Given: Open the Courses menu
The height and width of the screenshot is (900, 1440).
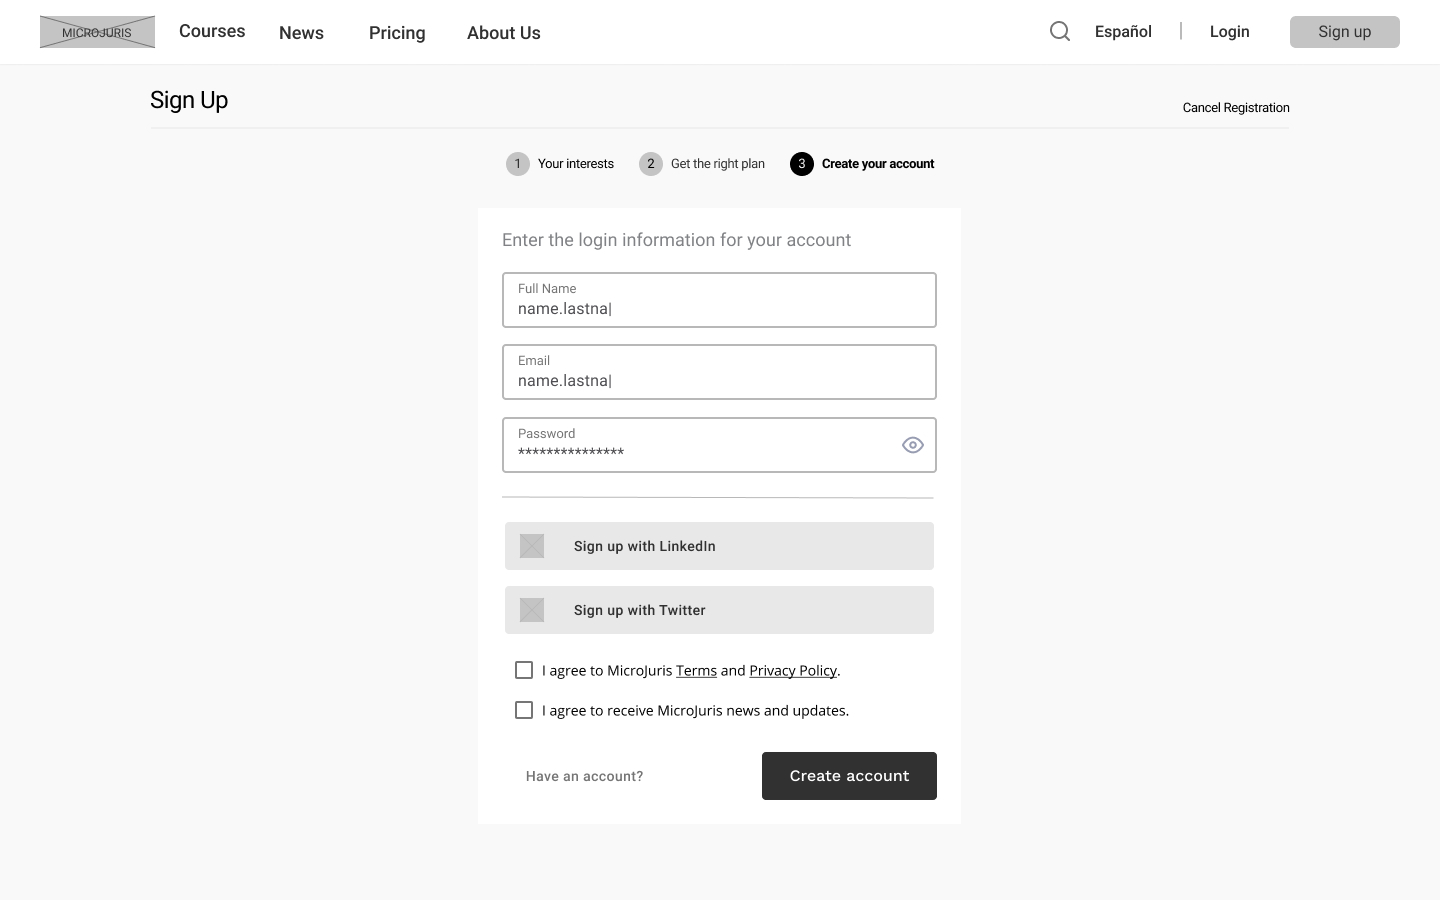Looking at the screenshot, I should [211, 31].
